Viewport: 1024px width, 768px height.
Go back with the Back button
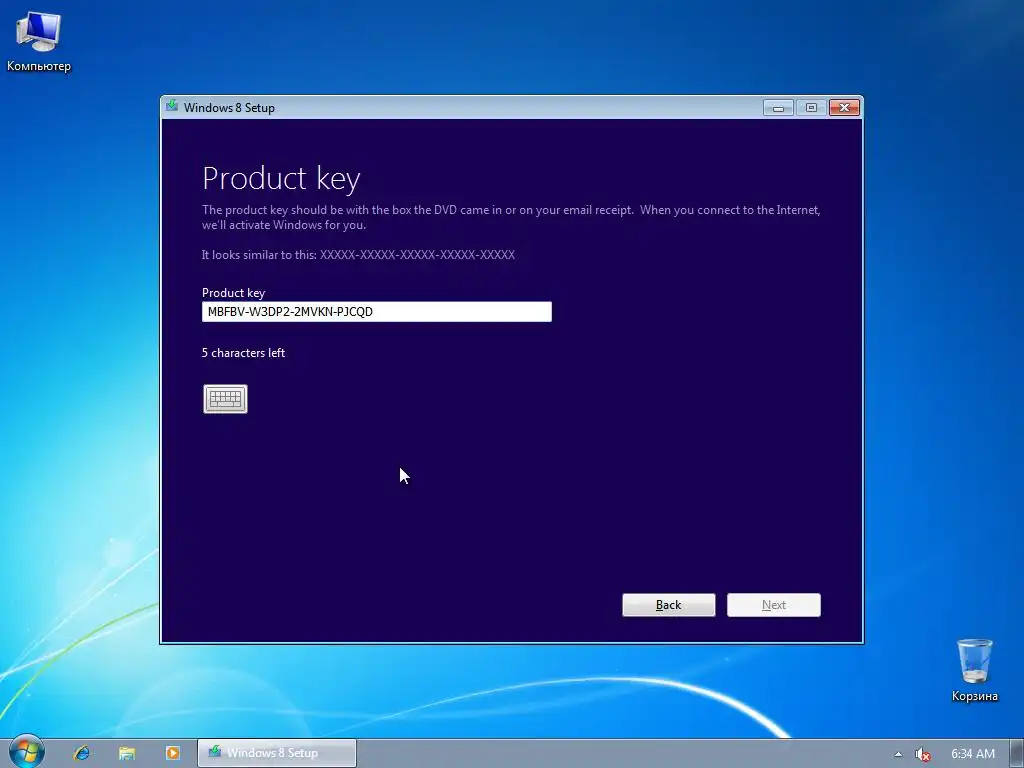tap(669, 605)
